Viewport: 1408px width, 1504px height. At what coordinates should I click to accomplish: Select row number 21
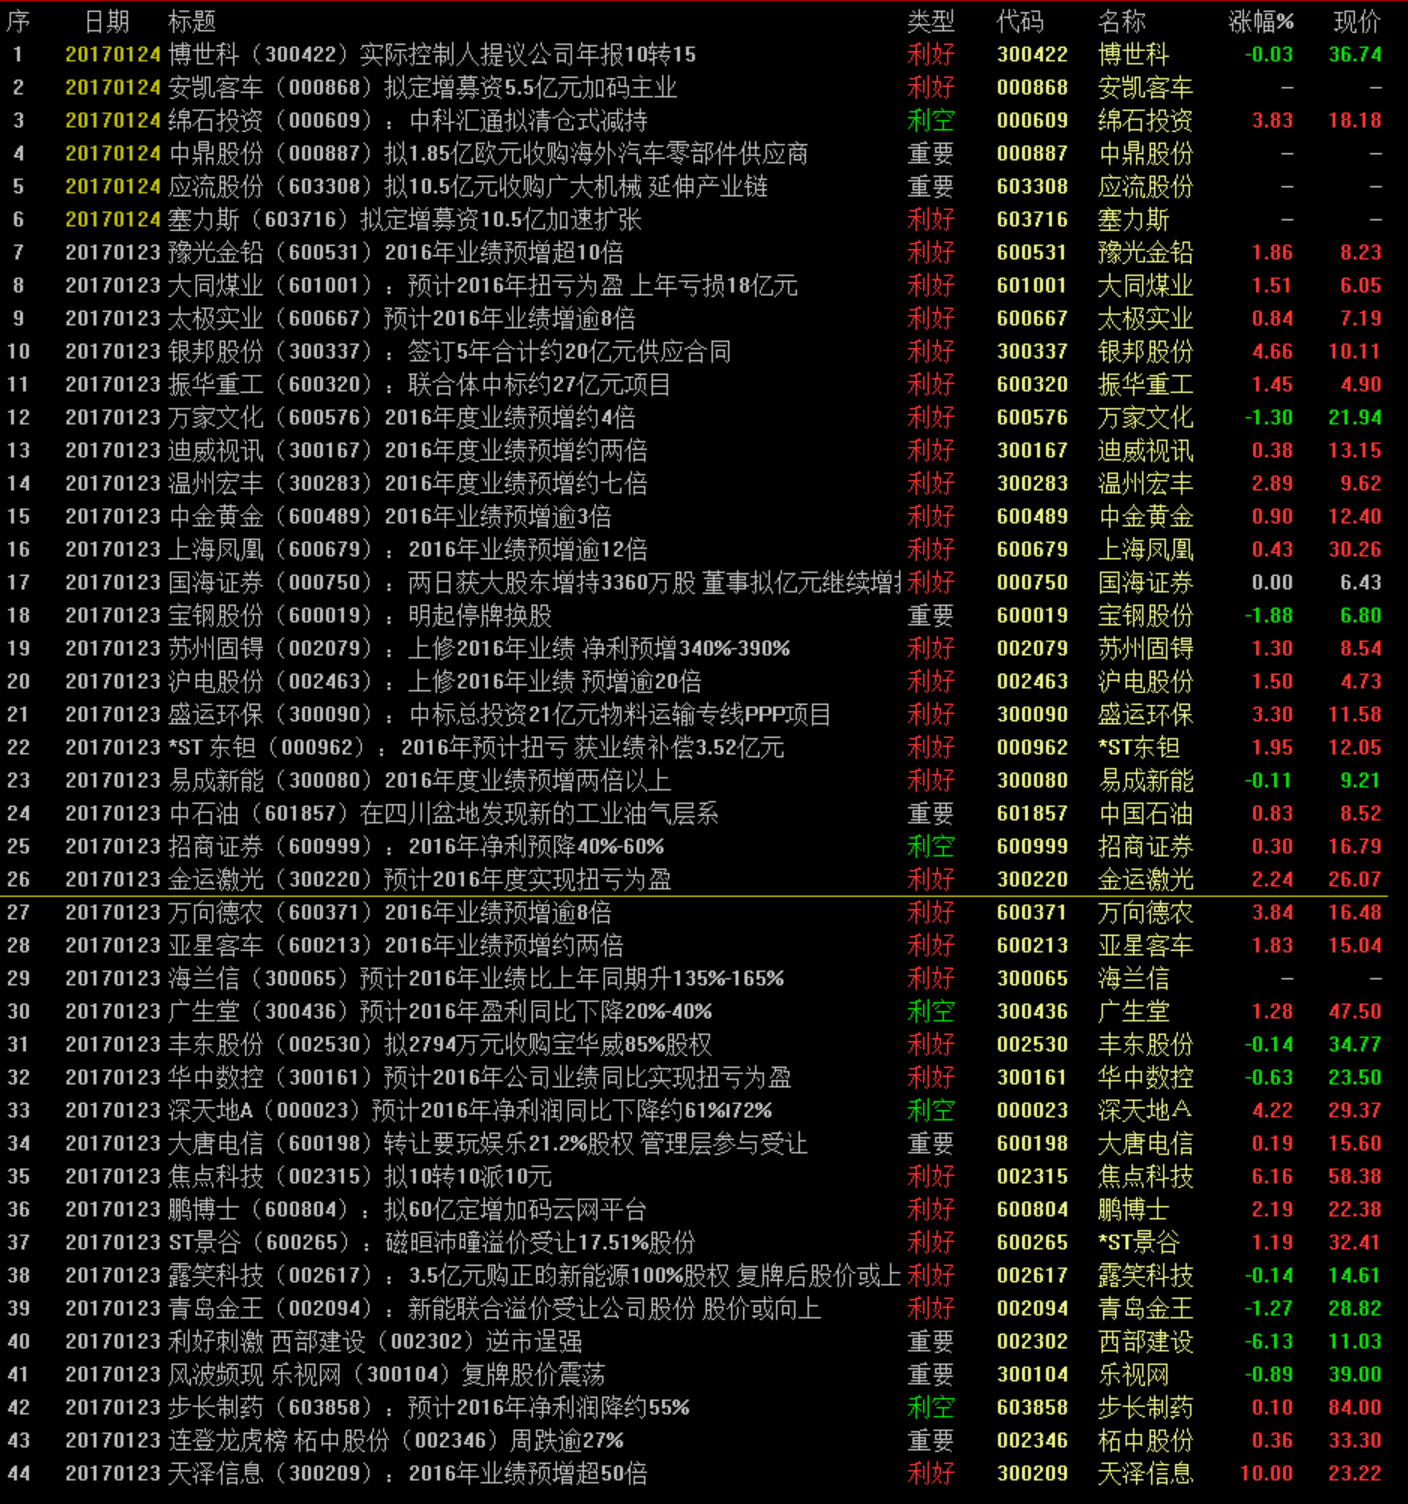coord(18,714)
